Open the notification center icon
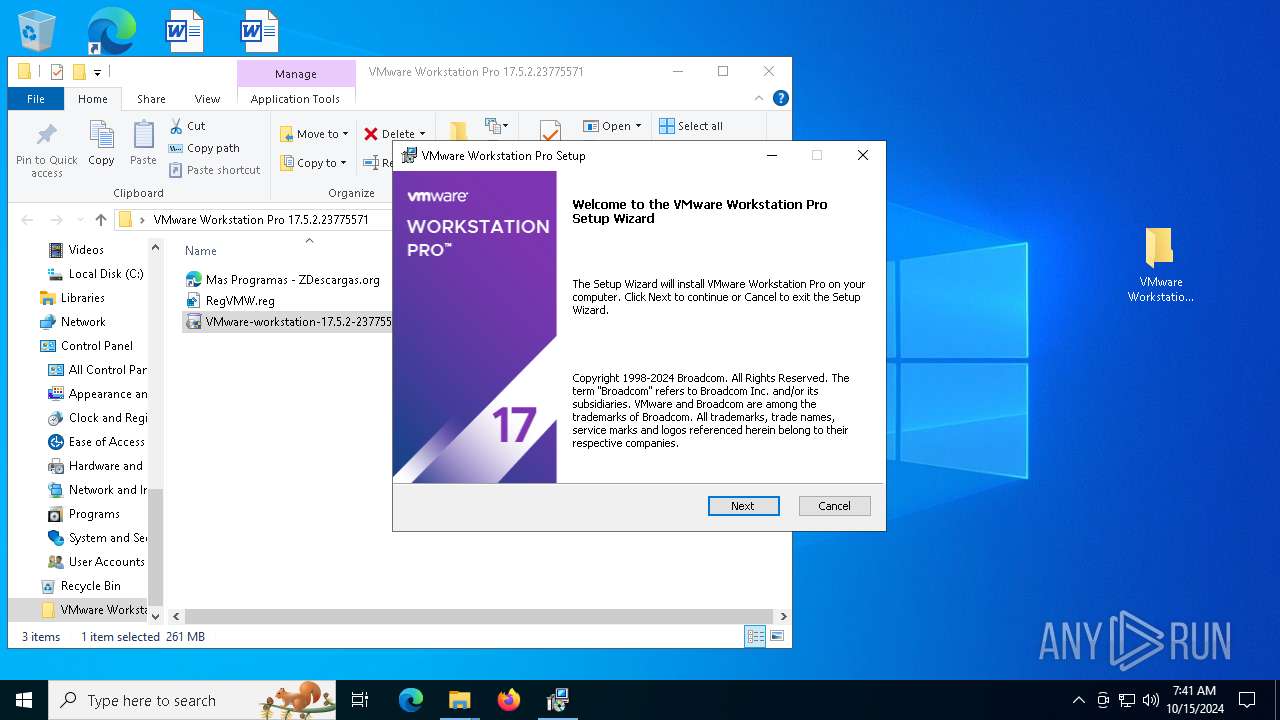This screenshot has width=1280, height=720. 1247,700
